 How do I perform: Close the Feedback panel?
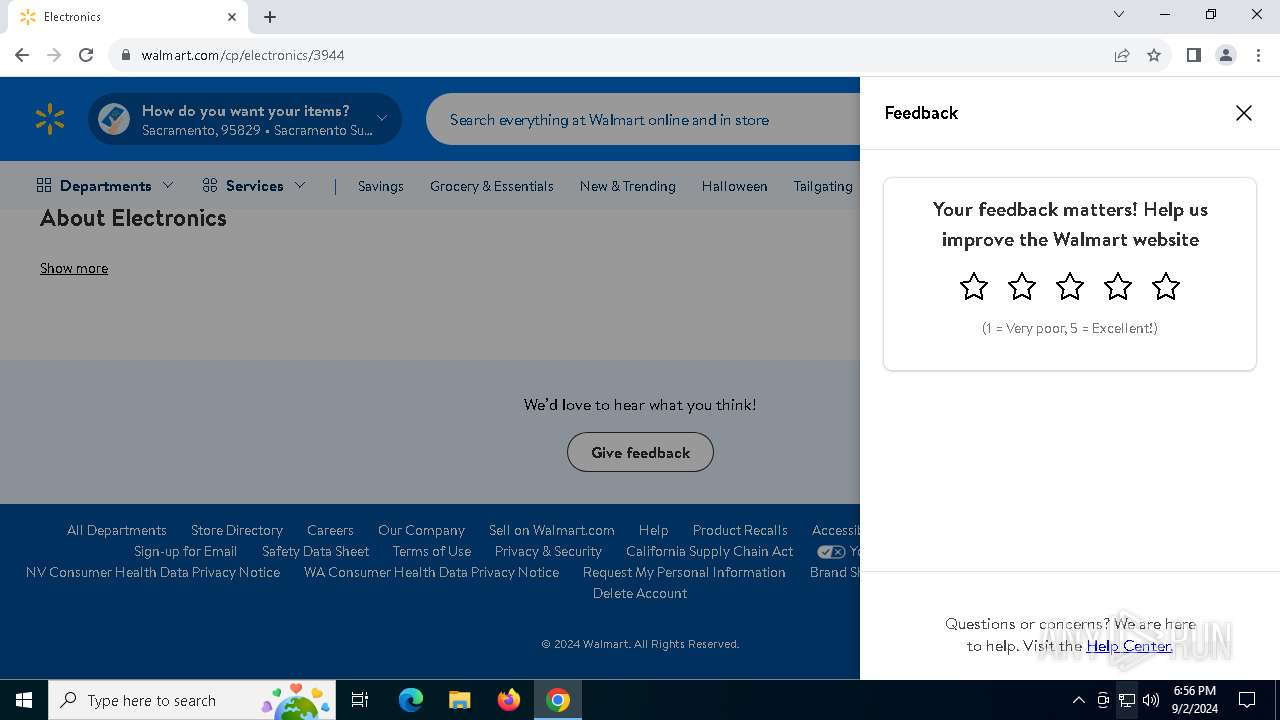[x=1244, y=113]
